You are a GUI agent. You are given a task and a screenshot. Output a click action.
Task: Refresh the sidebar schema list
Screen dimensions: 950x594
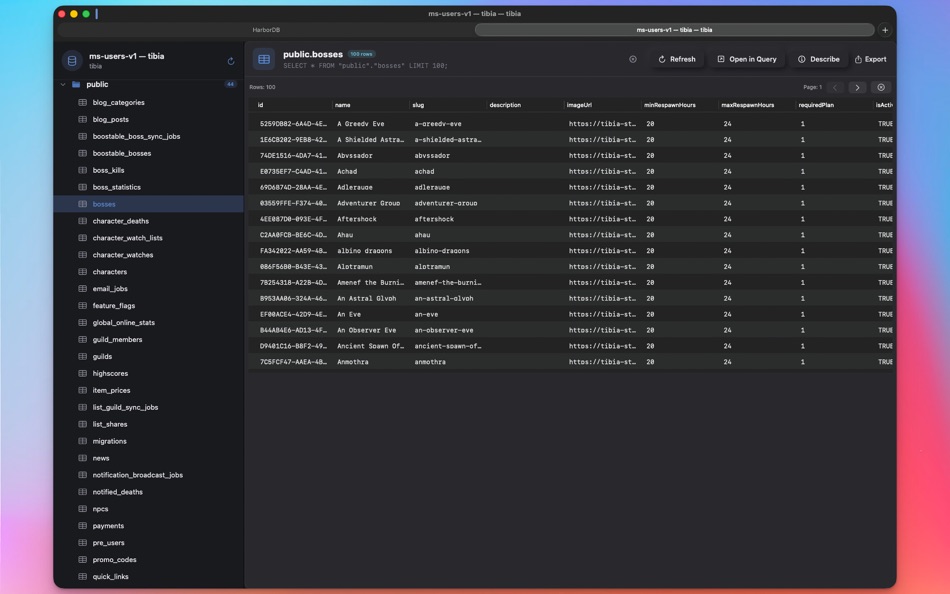click(x=230, y=60)
